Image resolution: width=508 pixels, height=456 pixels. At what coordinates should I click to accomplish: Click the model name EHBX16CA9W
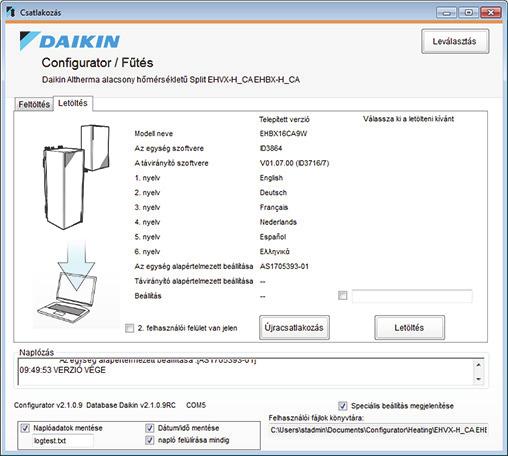(x=283, y=134)
